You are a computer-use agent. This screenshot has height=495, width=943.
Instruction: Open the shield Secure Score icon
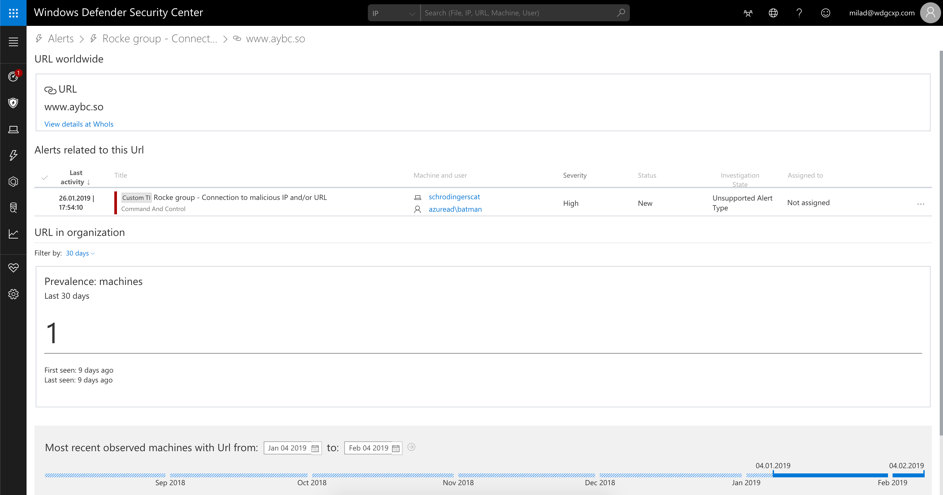coord(13,103)
